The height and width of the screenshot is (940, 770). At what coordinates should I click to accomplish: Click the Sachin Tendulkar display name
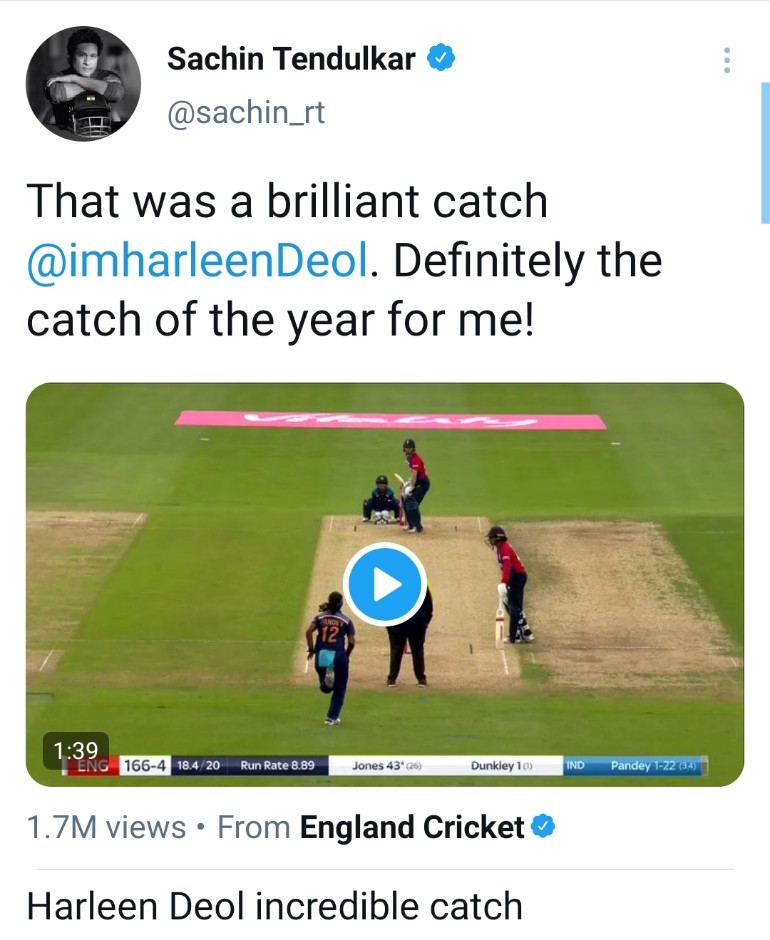(x=291, y=59)
